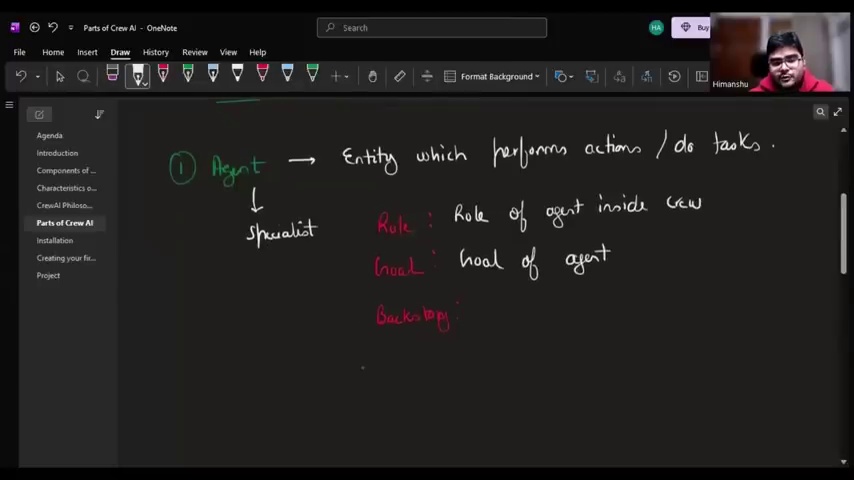Image resolution: width=854 pixels, height=480 pixels.
Task: Toggle the navigation pane hamburger icon
Action: pyautogui.click(x=9, y=105)
